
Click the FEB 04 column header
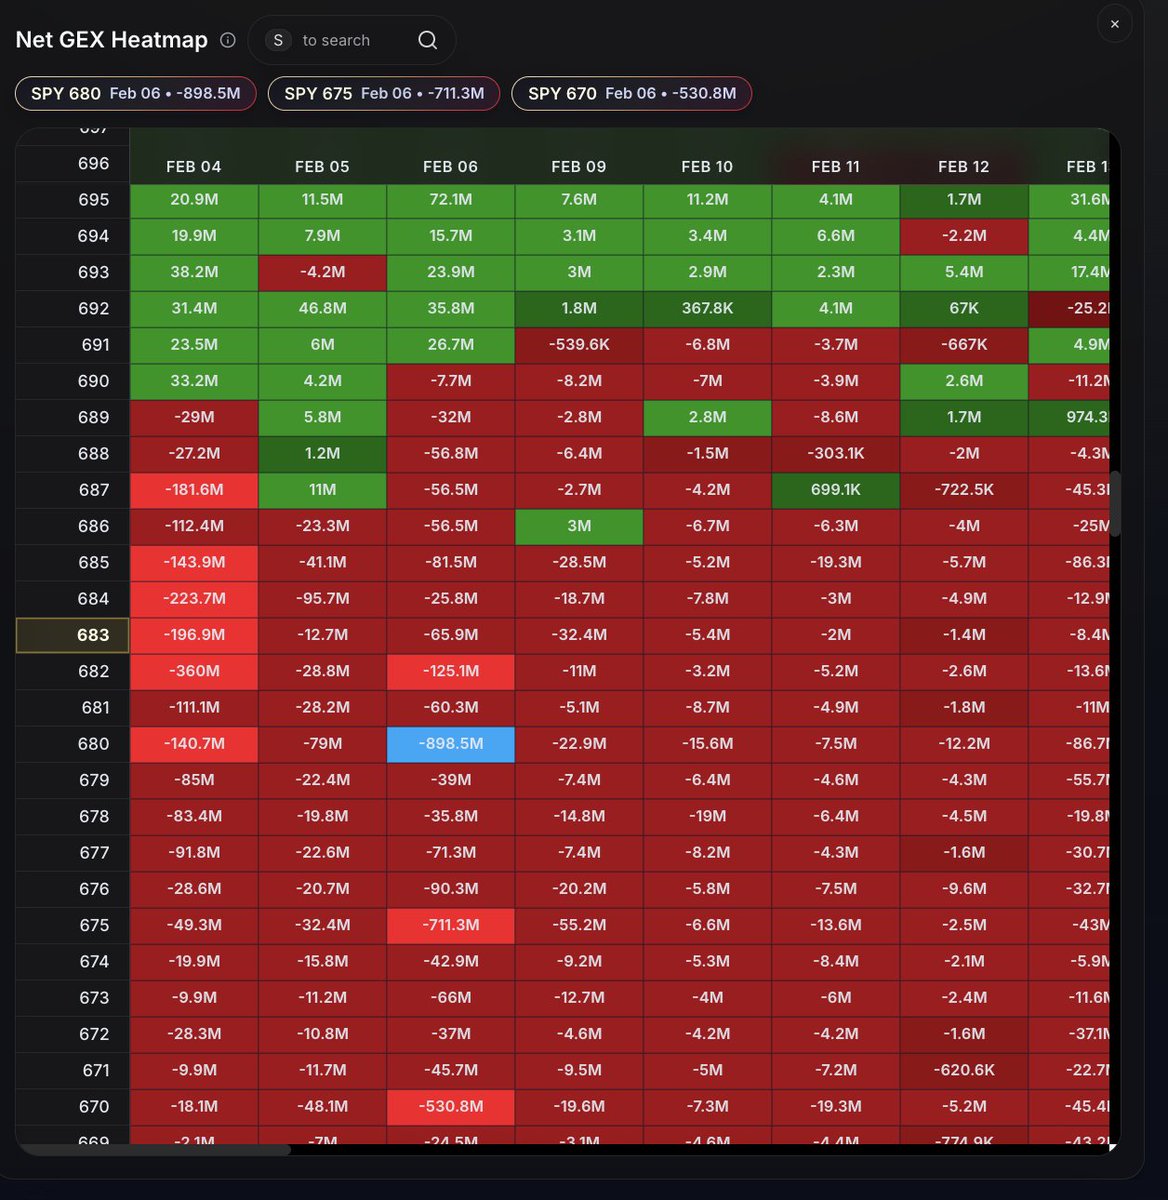tap(194, 167)
